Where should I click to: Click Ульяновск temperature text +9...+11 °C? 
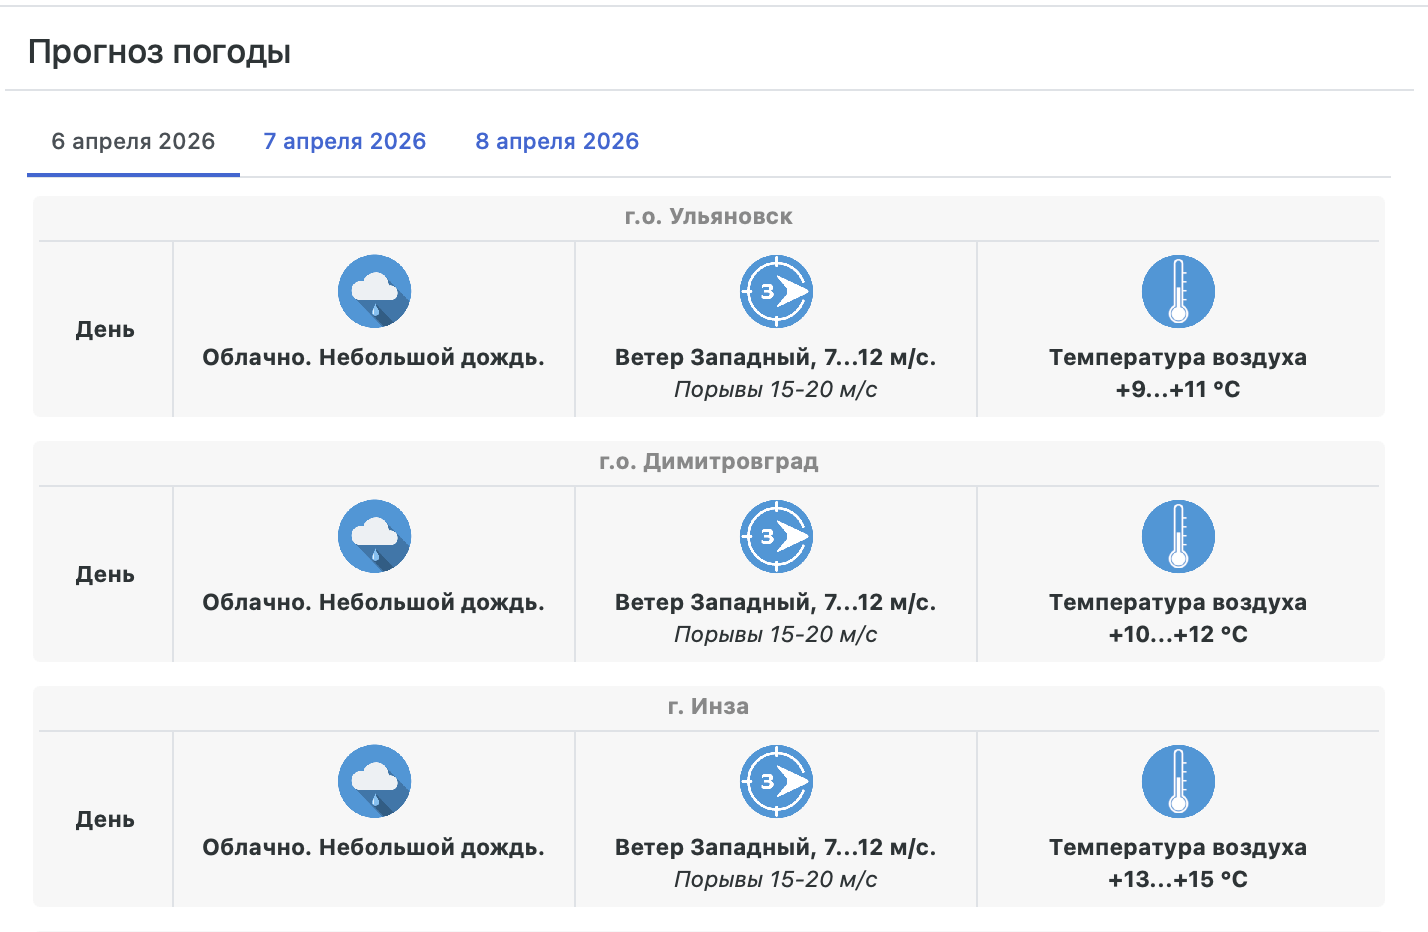[1178, 389]
